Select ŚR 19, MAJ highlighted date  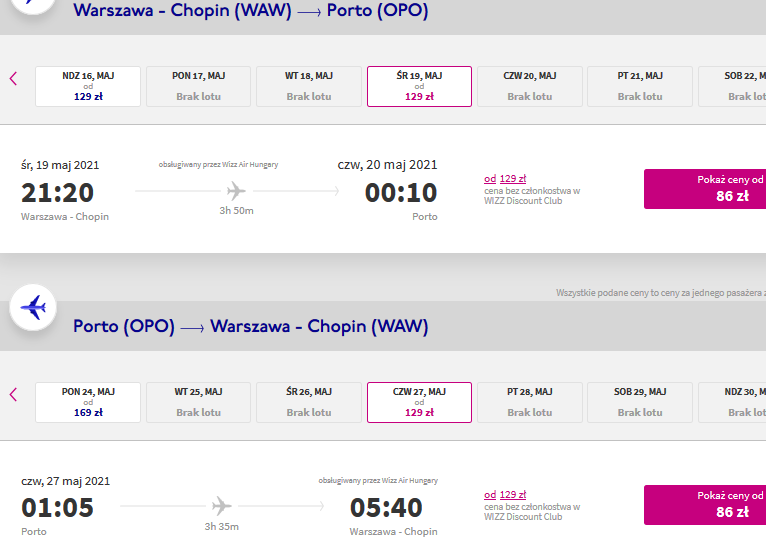(419, 86)
